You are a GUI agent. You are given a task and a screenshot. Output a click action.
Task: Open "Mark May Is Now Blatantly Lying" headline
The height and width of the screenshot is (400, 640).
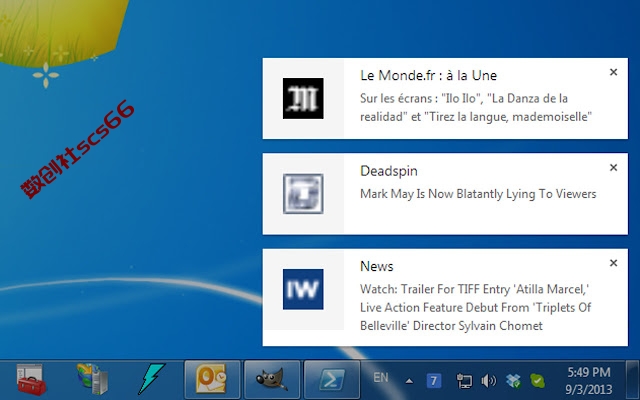(x=478, y=194)
